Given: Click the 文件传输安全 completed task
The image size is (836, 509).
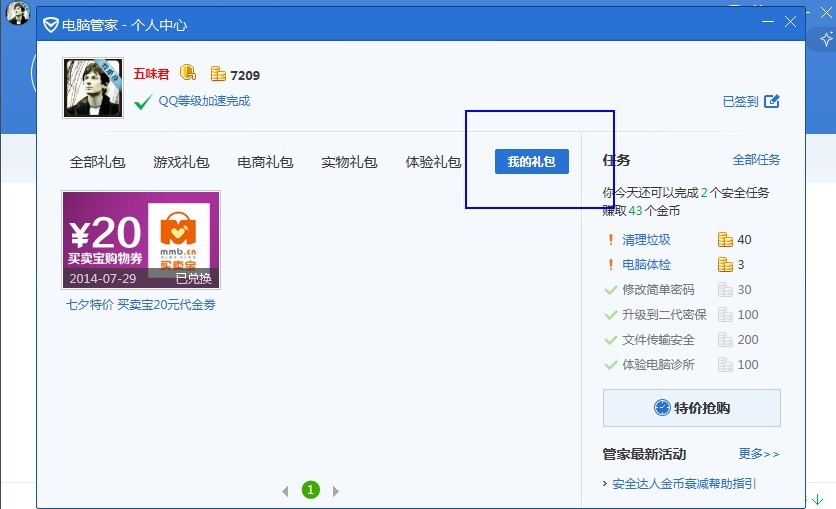Looking at the screenshot, I should [x=658, y=340].
